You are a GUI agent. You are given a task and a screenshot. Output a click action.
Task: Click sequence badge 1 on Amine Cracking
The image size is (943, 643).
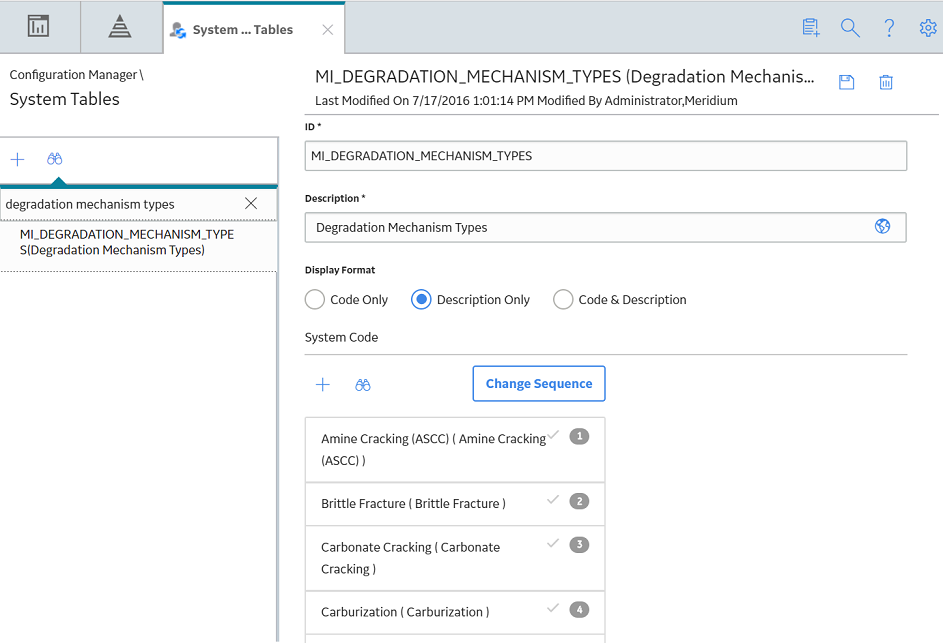[579, 436]
